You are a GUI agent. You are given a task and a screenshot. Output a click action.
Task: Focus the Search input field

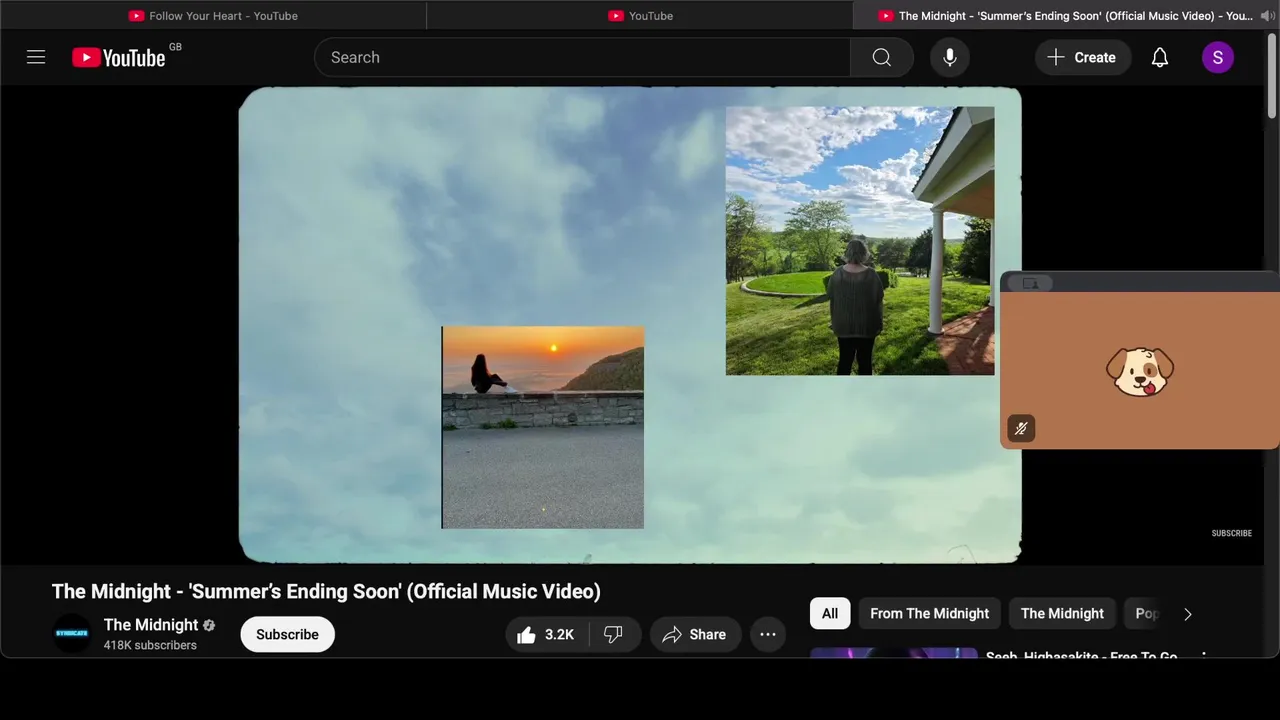(582, 57)
